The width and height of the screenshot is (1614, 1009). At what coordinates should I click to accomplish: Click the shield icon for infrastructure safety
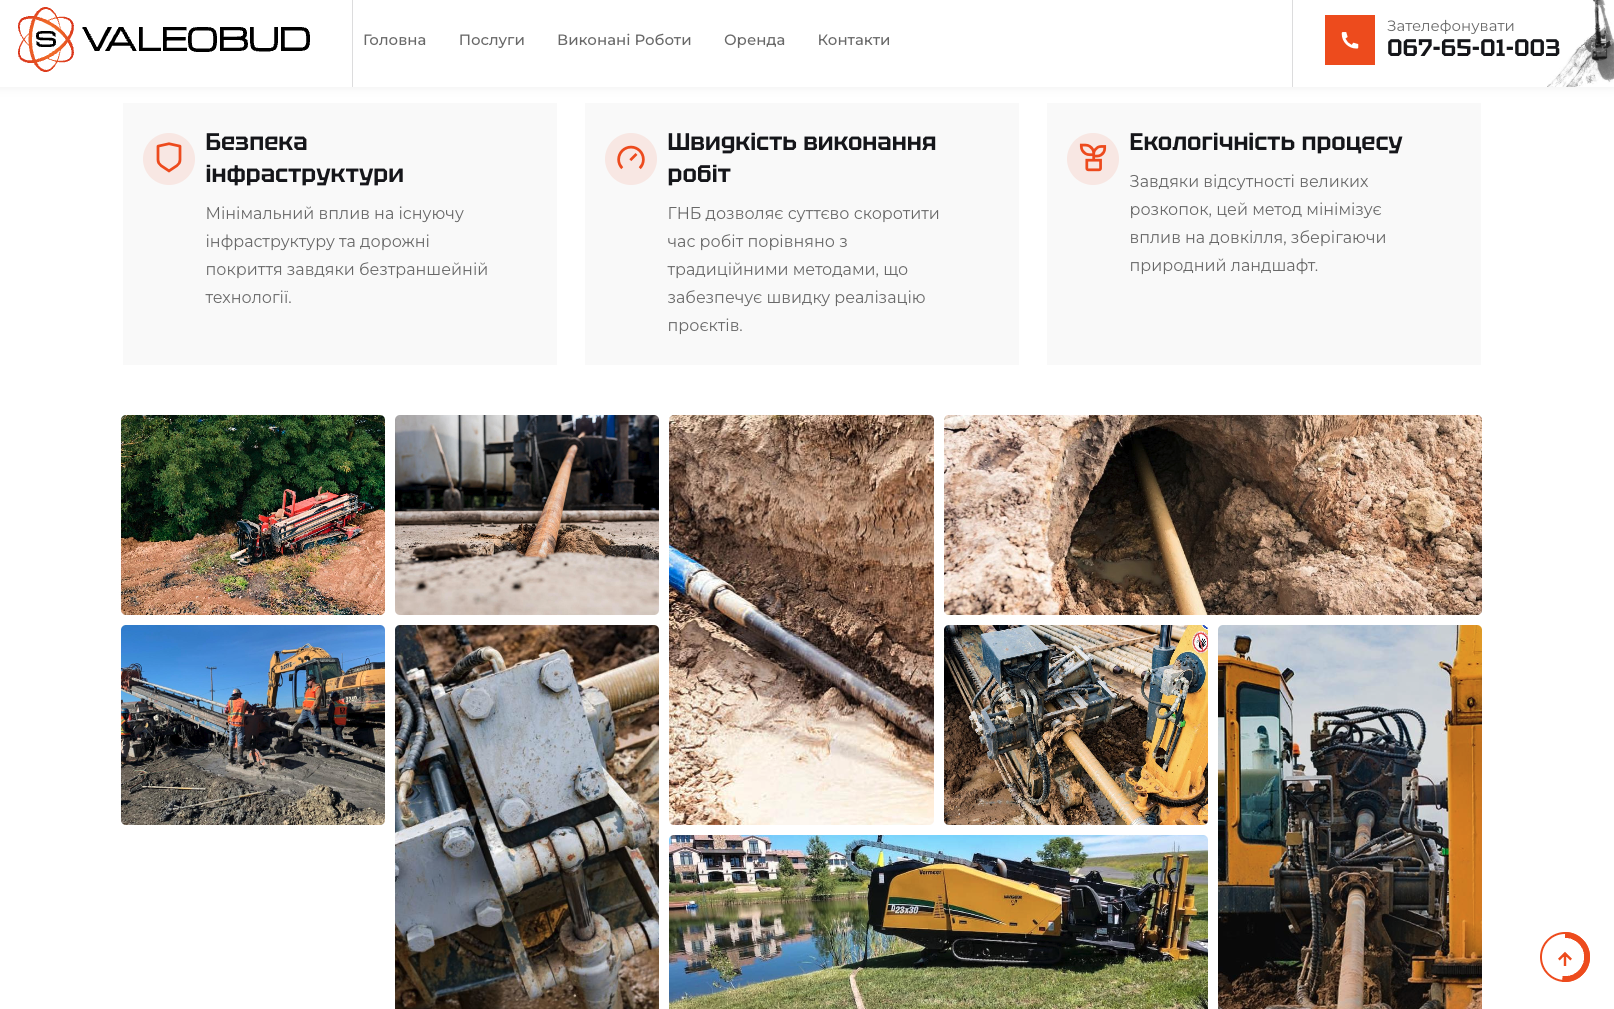[x=169, y=159]
